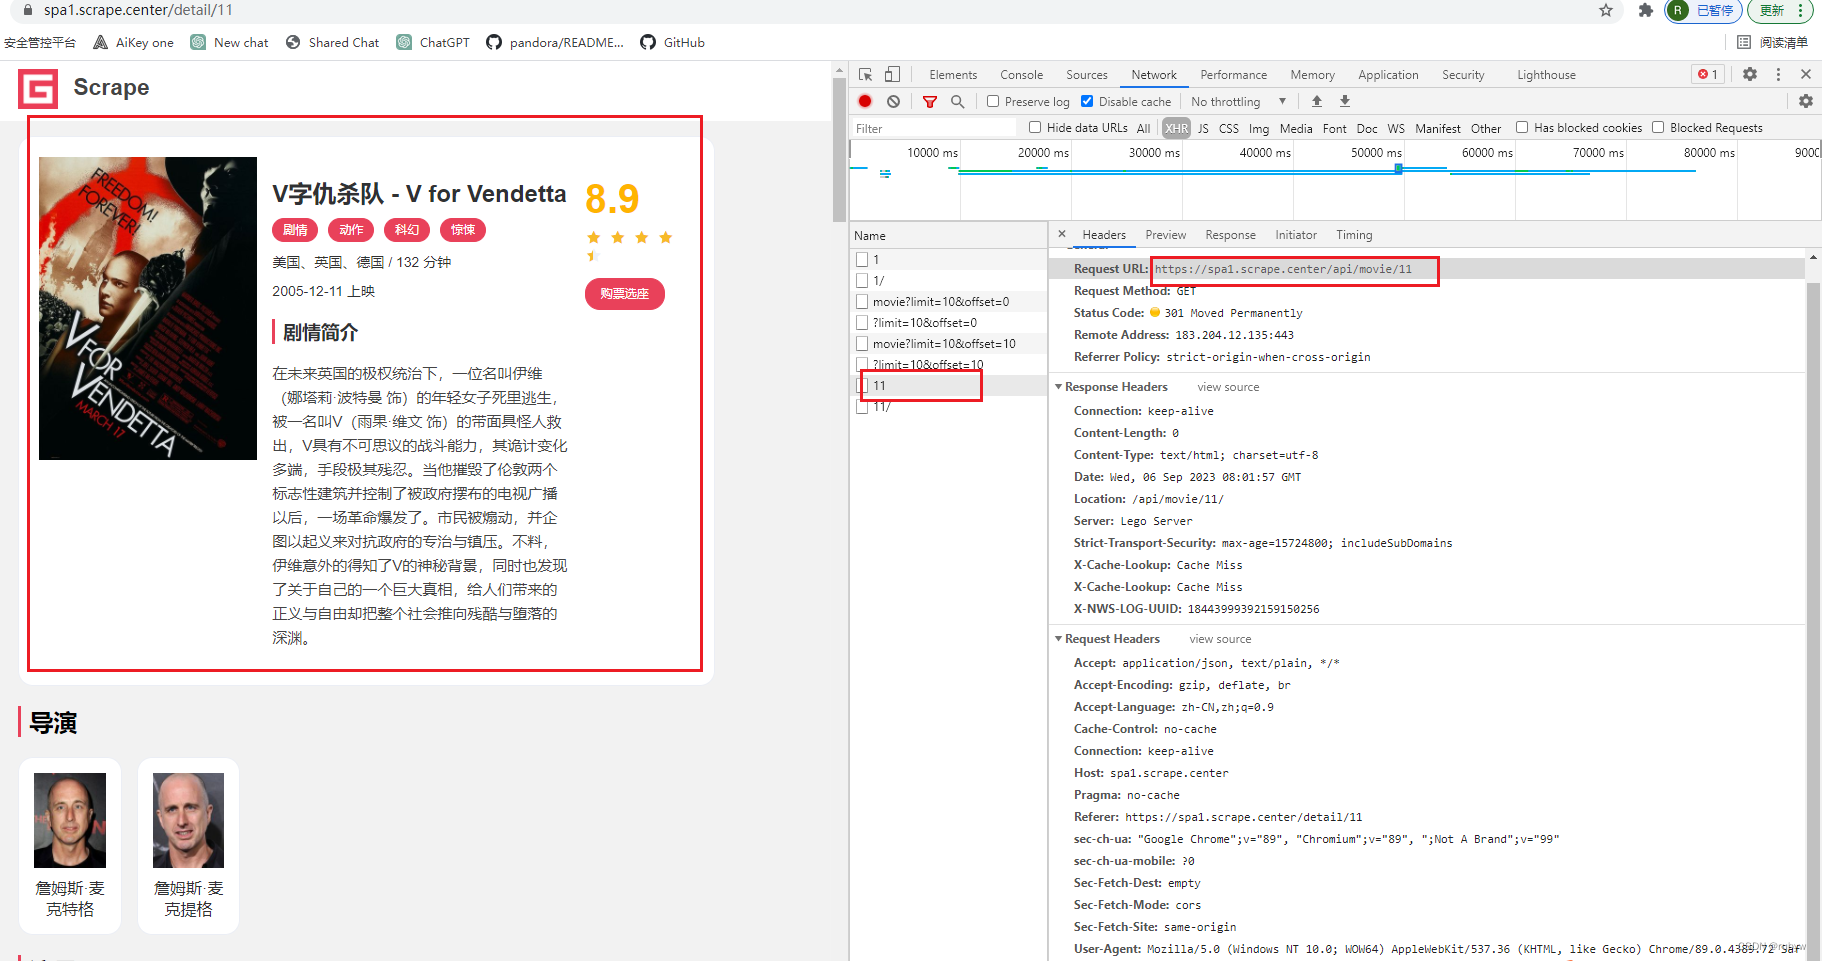Click the red 购票选座 button
The image size is (1822, 961).
[625, 293]
